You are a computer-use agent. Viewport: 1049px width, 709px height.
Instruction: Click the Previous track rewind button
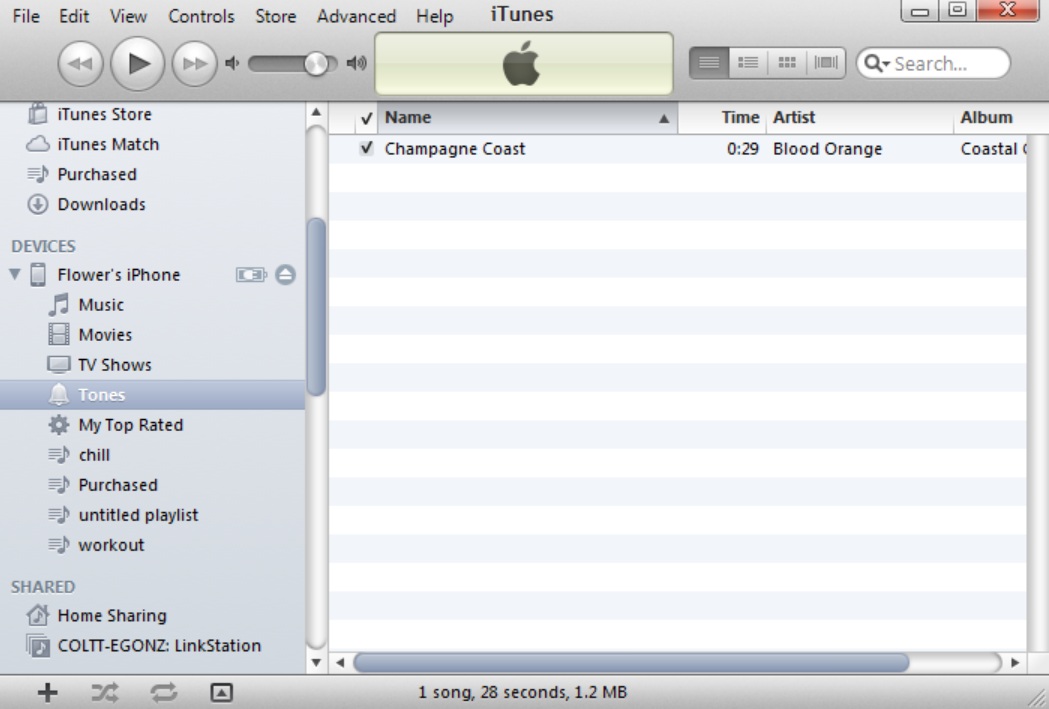80,64
